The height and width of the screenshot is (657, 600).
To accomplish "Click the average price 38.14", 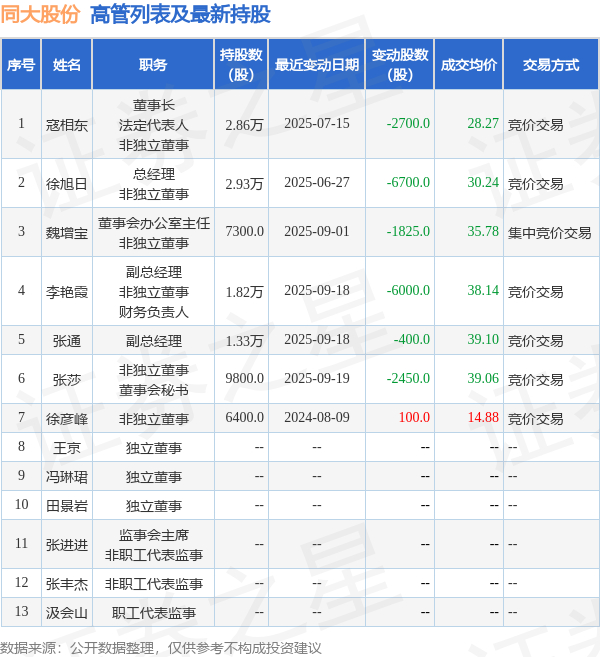I will pos(483,290).
